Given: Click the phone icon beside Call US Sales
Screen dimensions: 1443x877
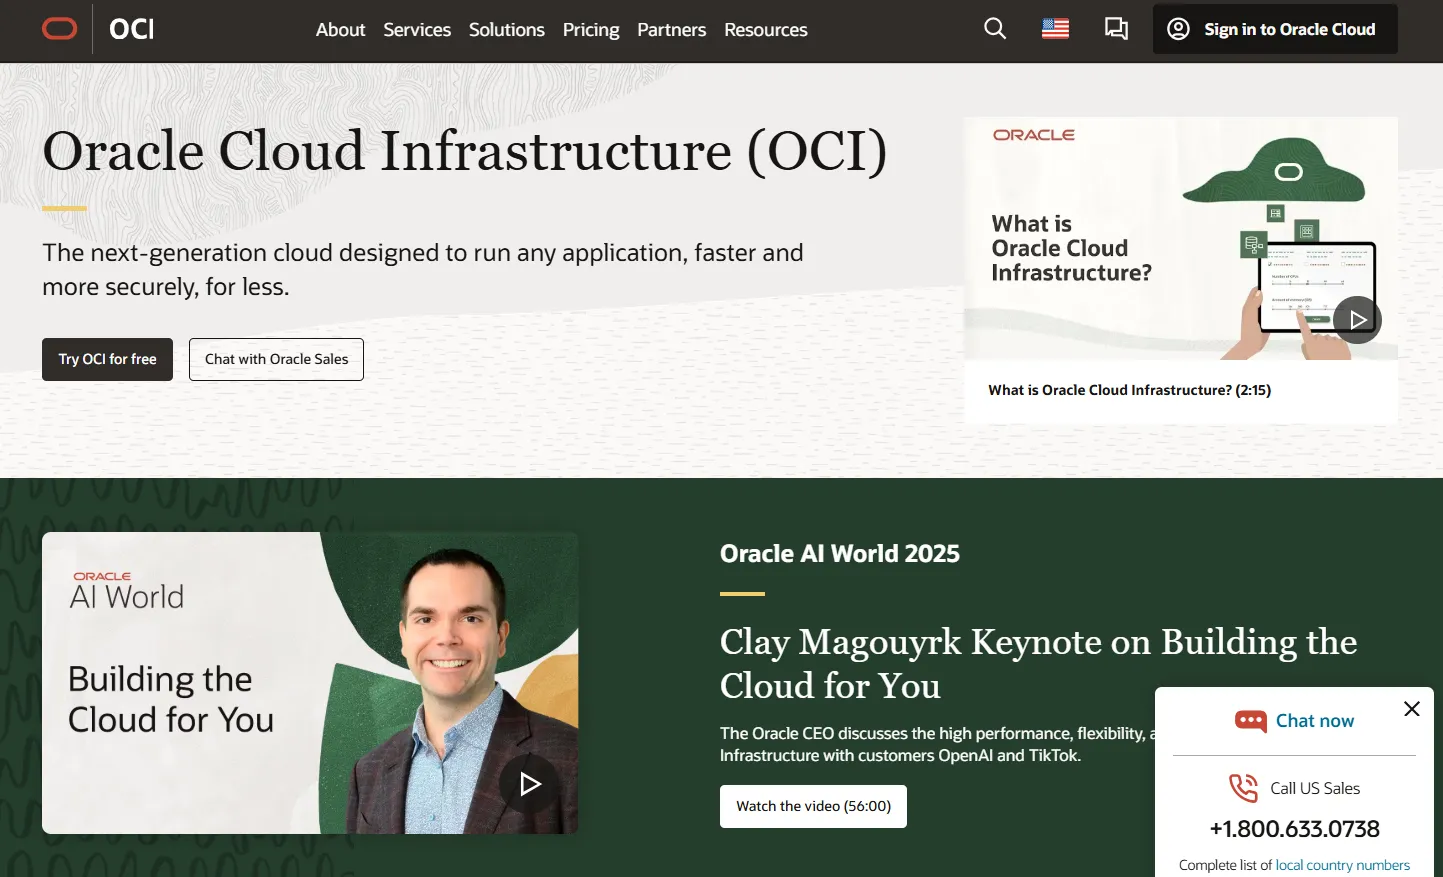Looking at the screenshot, I should 1243,788.
